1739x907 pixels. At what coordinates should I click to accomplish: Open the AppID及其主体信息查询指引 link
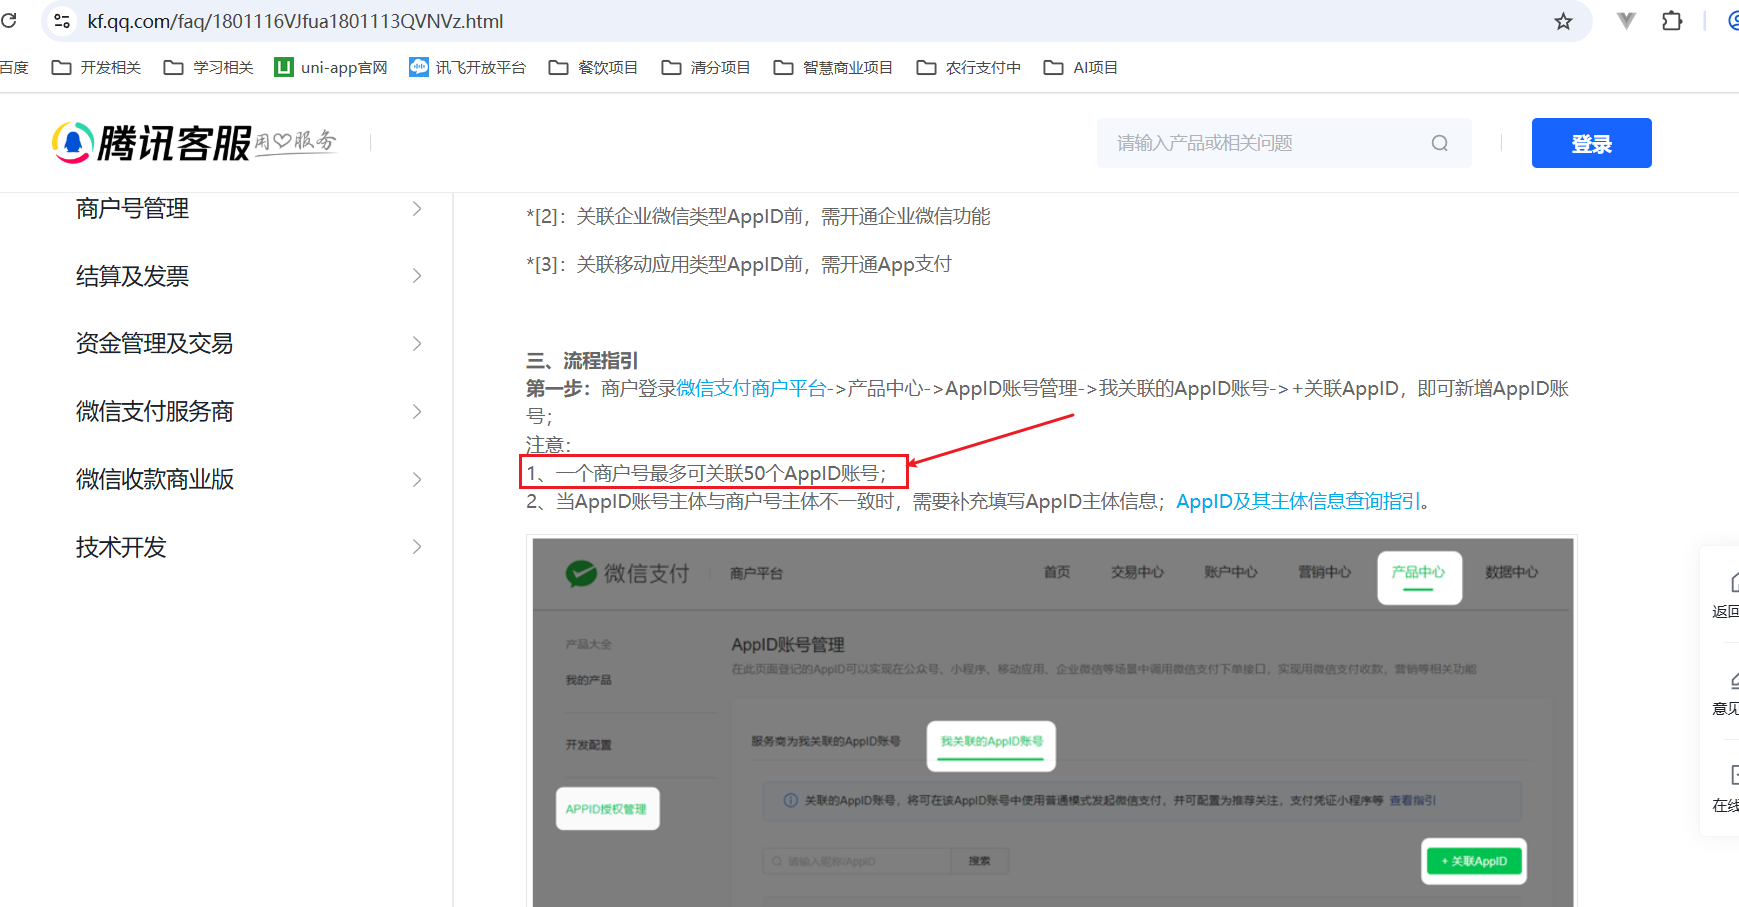1298,501
